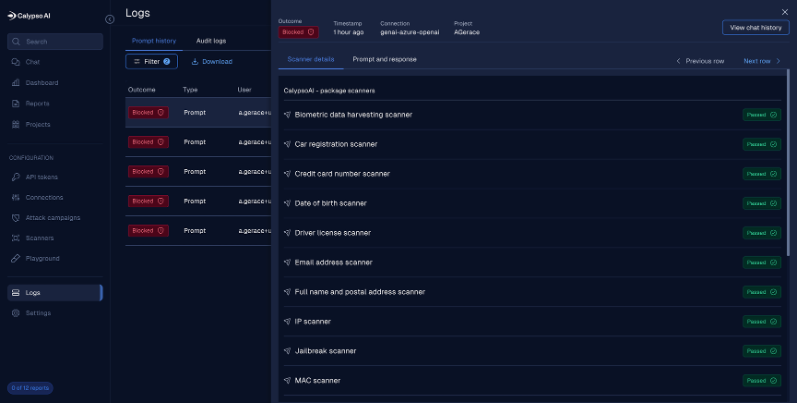Click the scanner details panel scrollbar
This screenshot has width=798, height=404.
(788, 163)
